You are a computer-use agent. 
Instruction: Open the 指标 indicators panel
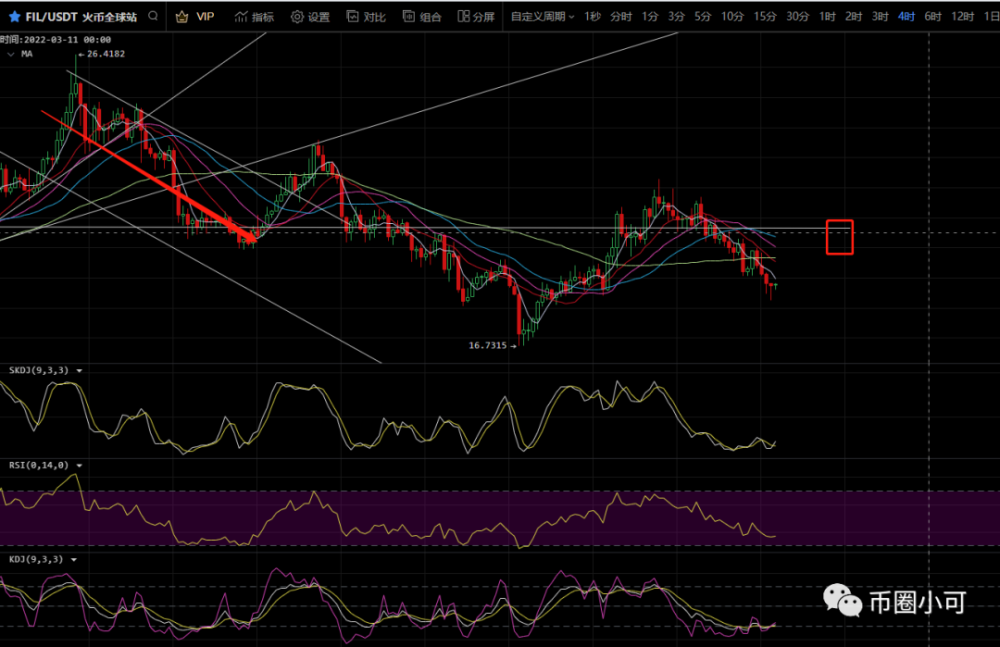(254, 17)
